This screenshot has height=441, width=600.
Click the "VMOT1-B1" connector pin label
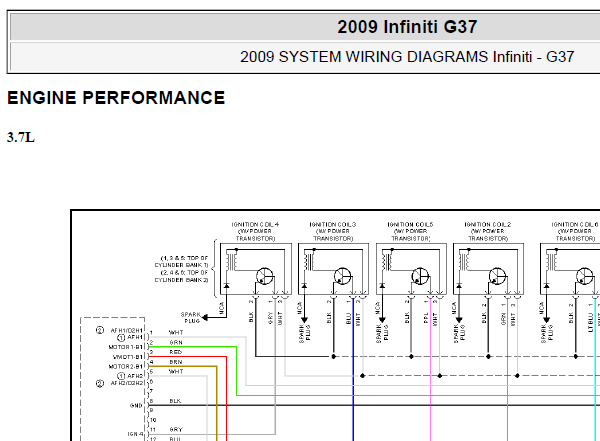tap(128, 357)
